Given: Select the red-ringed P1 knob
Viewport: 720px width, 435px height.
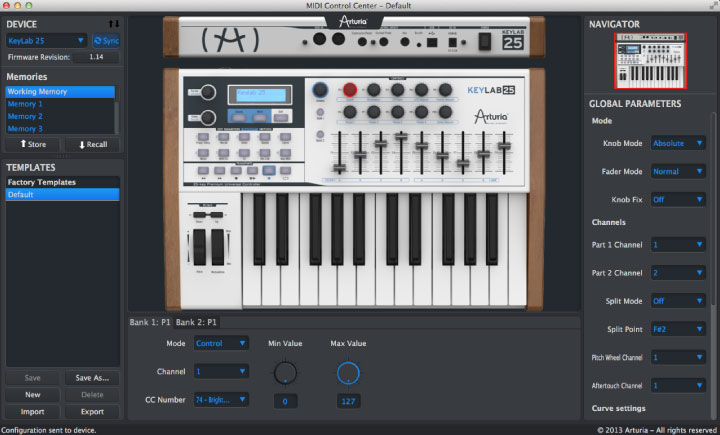Looking at the screenshot, I should tap(350, 90).
